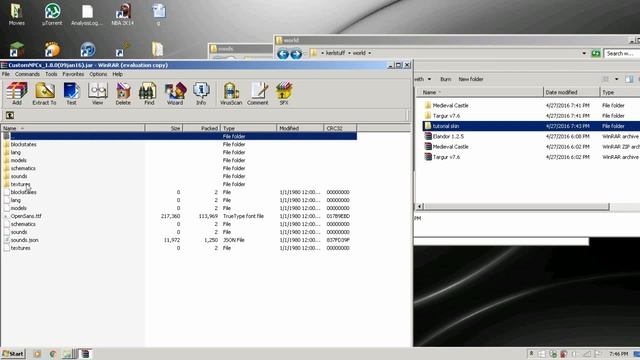
Task: Go up one folder in WinRAR
Action: point(10,116)
